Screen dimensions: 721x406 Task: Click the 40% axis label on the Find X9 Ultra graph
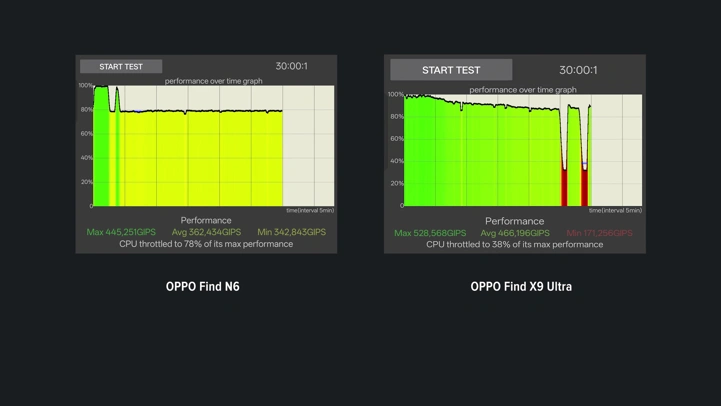point(397,161)
